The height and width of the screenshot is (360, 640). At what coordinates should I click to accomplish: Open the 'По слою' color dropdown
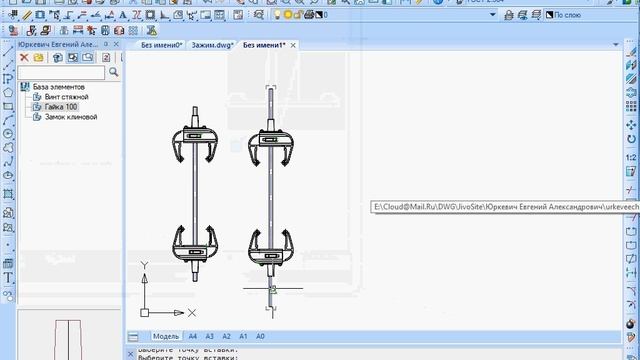591,15
